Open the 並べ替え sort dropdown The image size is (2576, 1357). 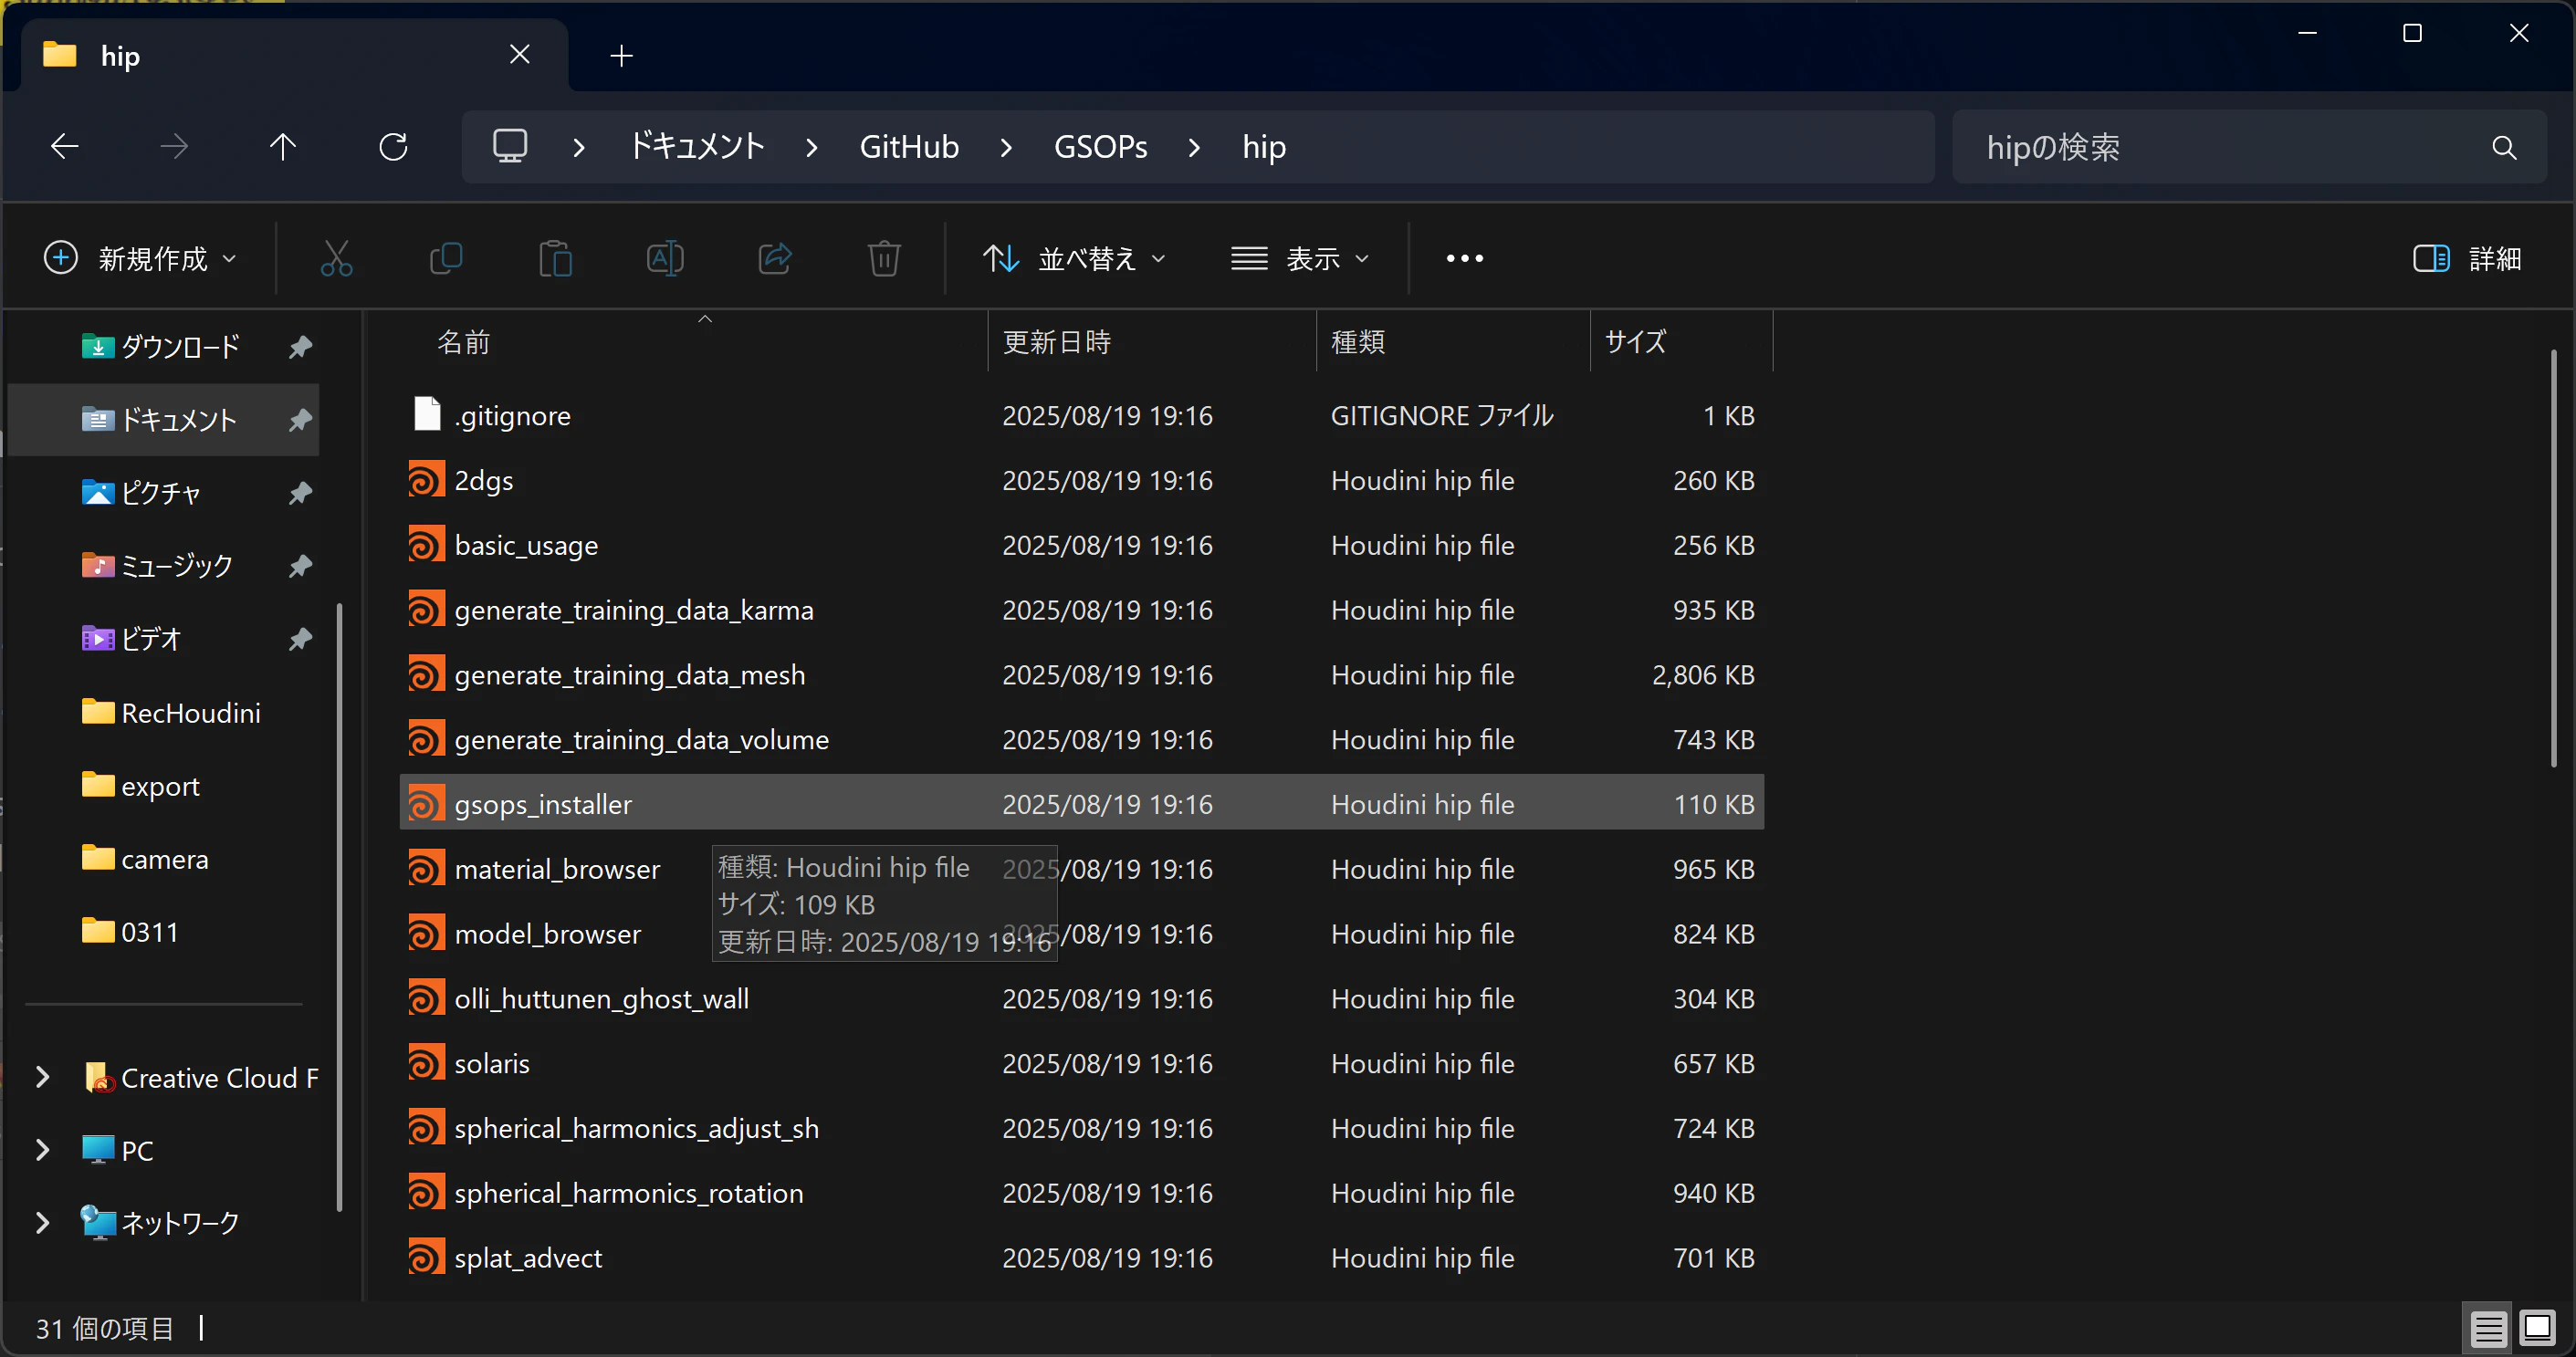coord(1075,259)
